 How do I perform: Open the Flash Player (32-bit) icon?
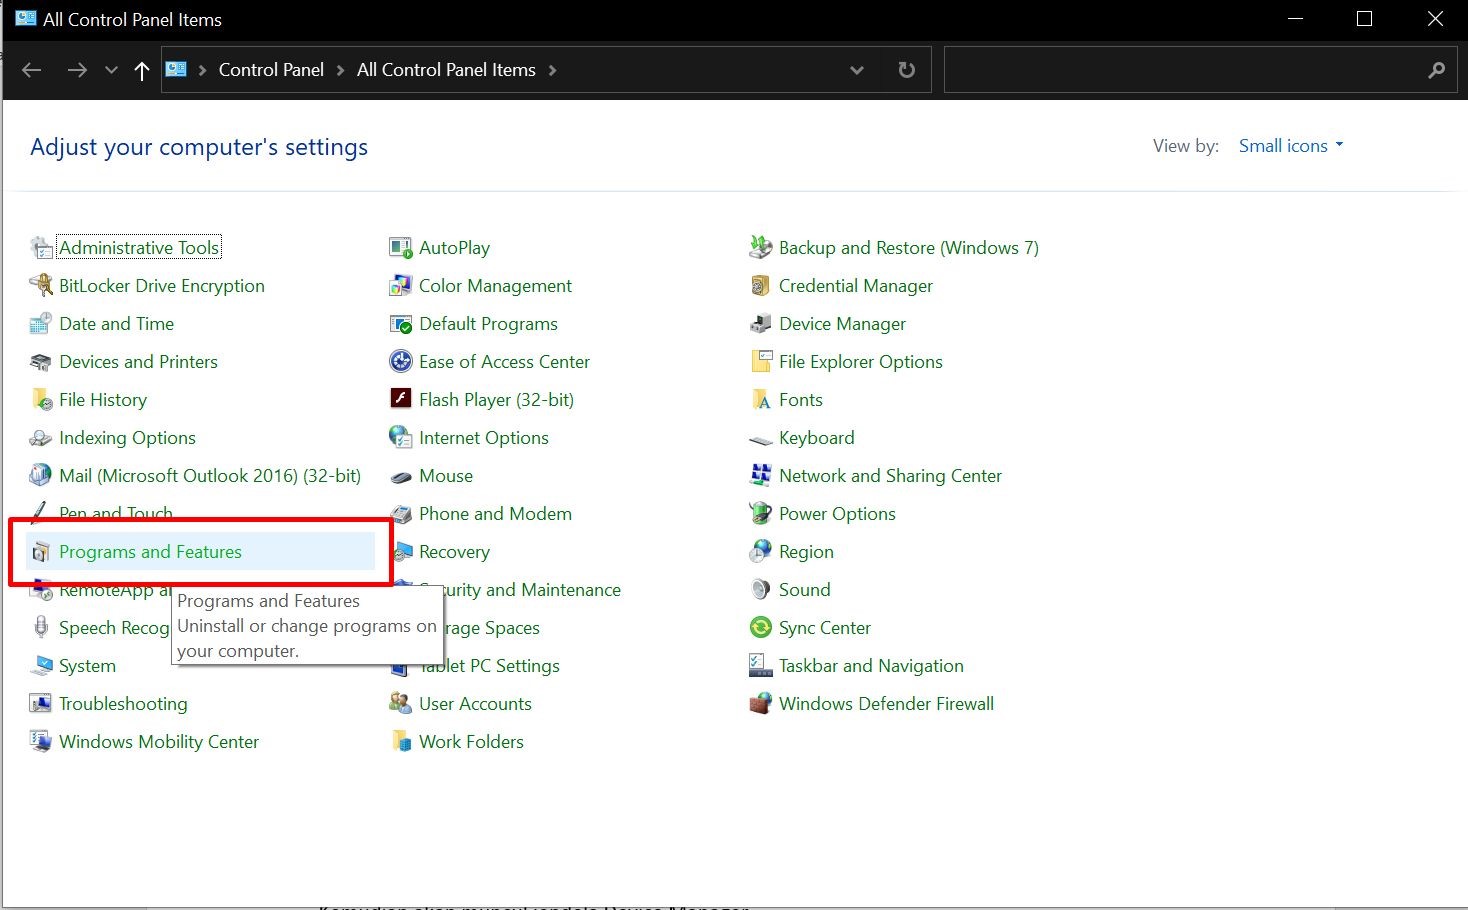pos(400,399)
